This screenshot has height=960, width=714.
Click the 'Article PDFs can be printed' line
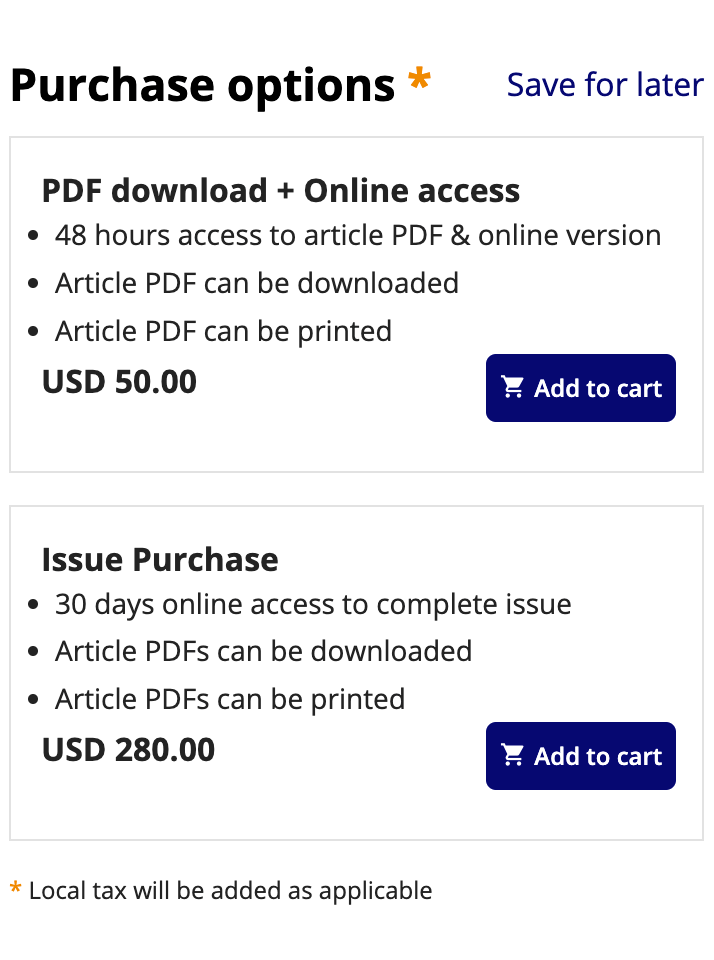pos(230,700)
